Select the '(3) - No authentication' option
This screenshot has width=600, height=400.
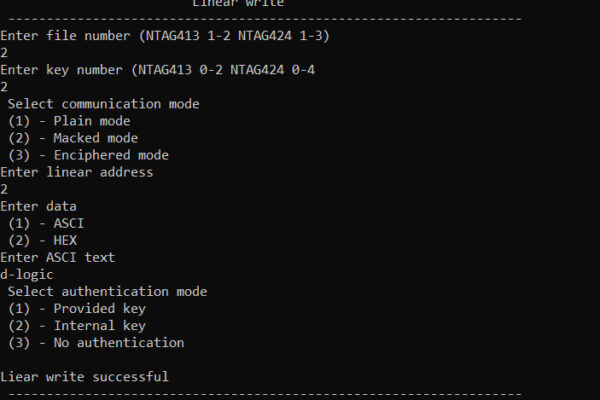point(96,343)
